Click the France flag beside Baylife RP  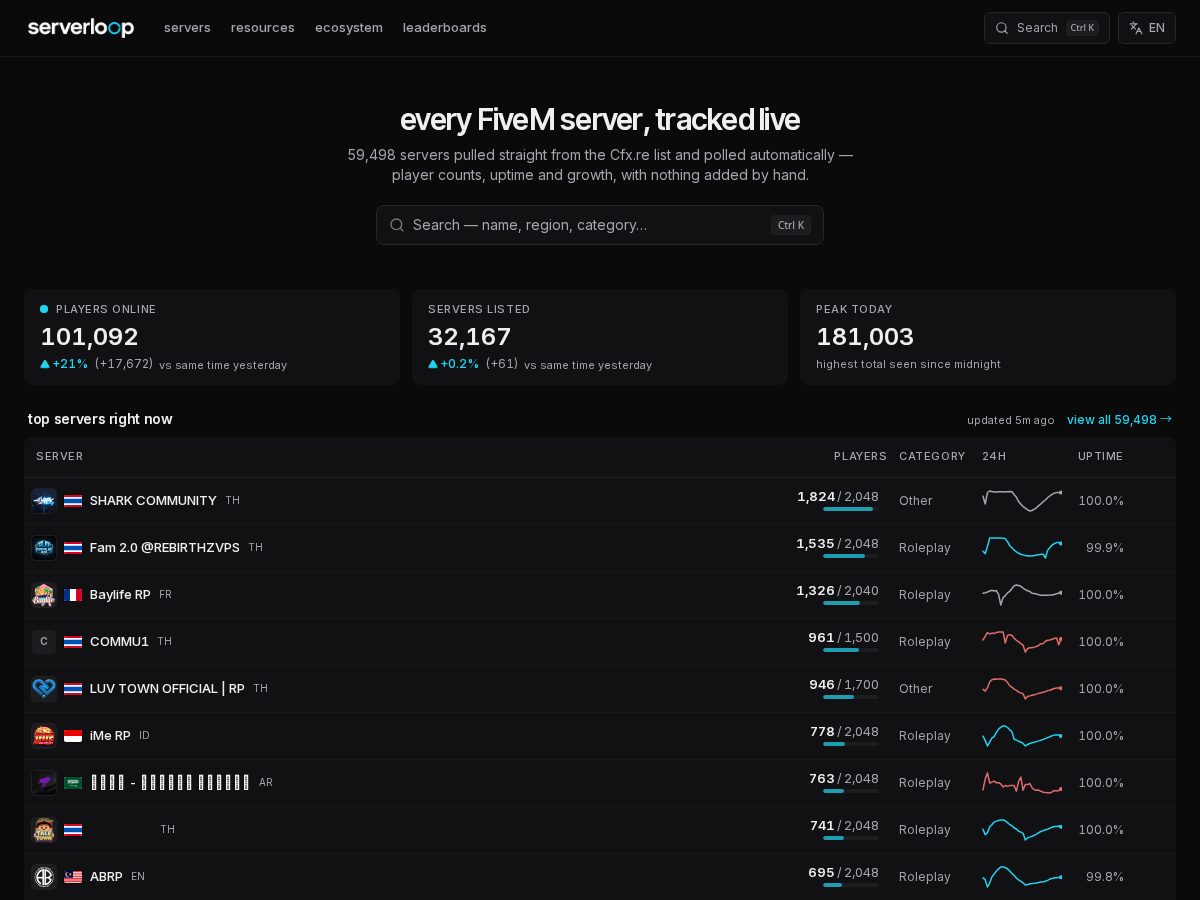73,595
